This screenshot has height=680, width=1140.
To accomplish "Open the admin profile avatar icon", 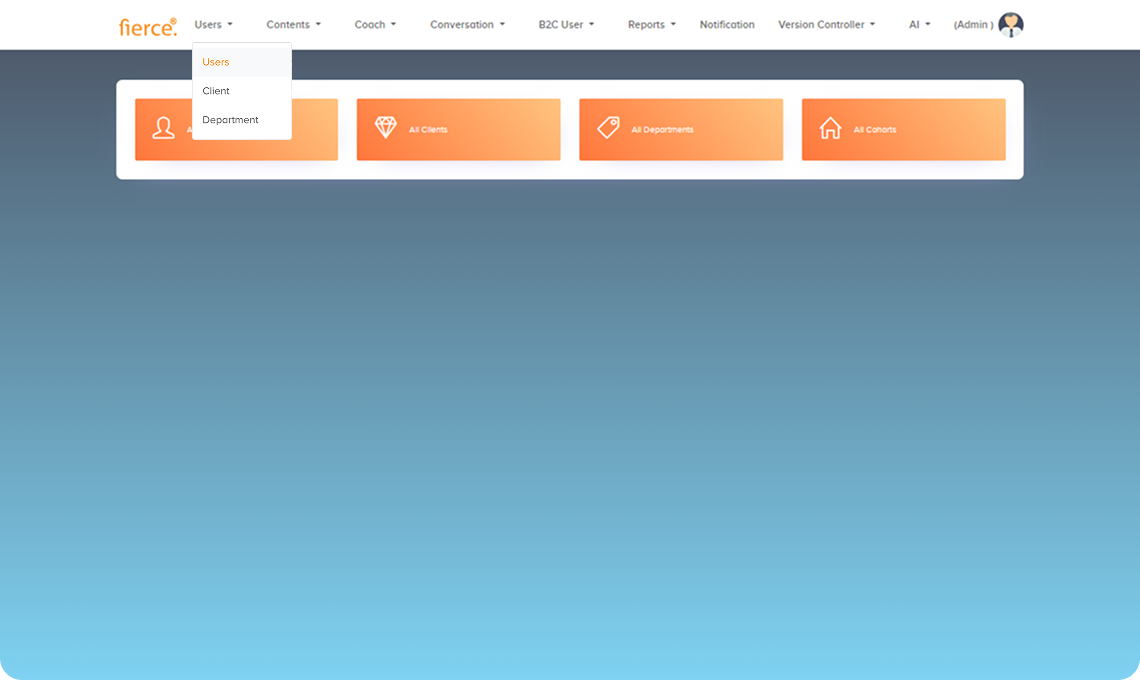I will click(x=1012, y=24).
